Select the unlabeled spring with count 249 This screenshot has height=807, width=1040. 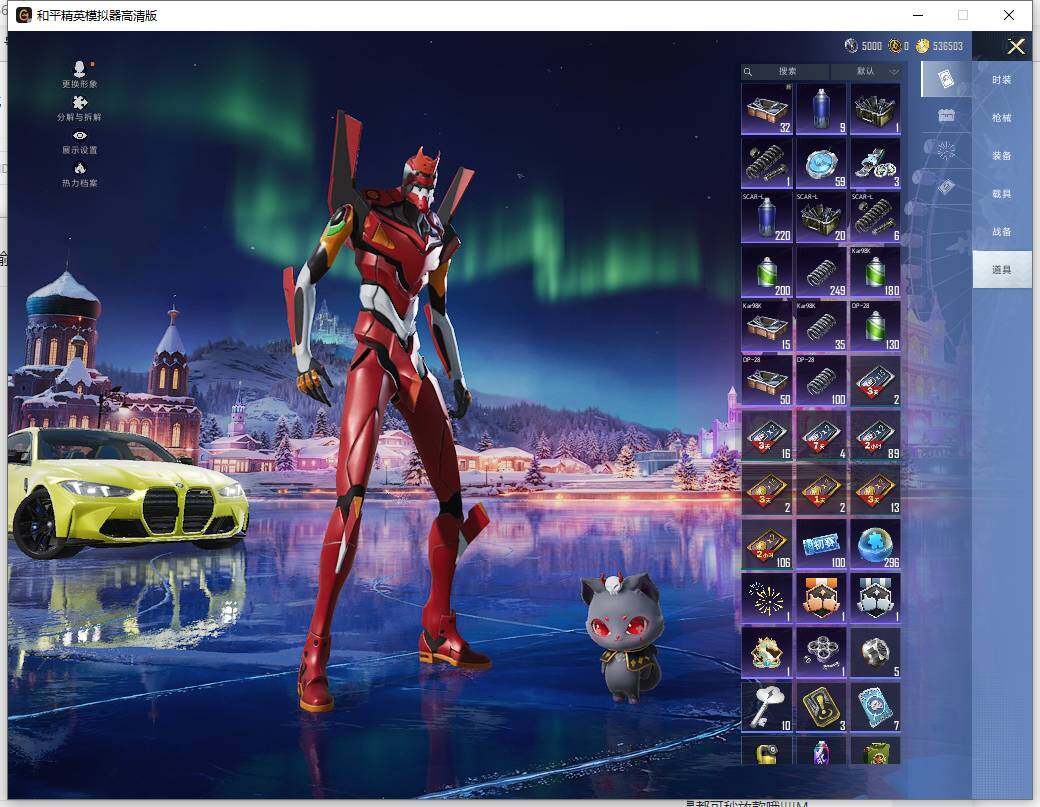pyautogui.click(x=821, y=272)
